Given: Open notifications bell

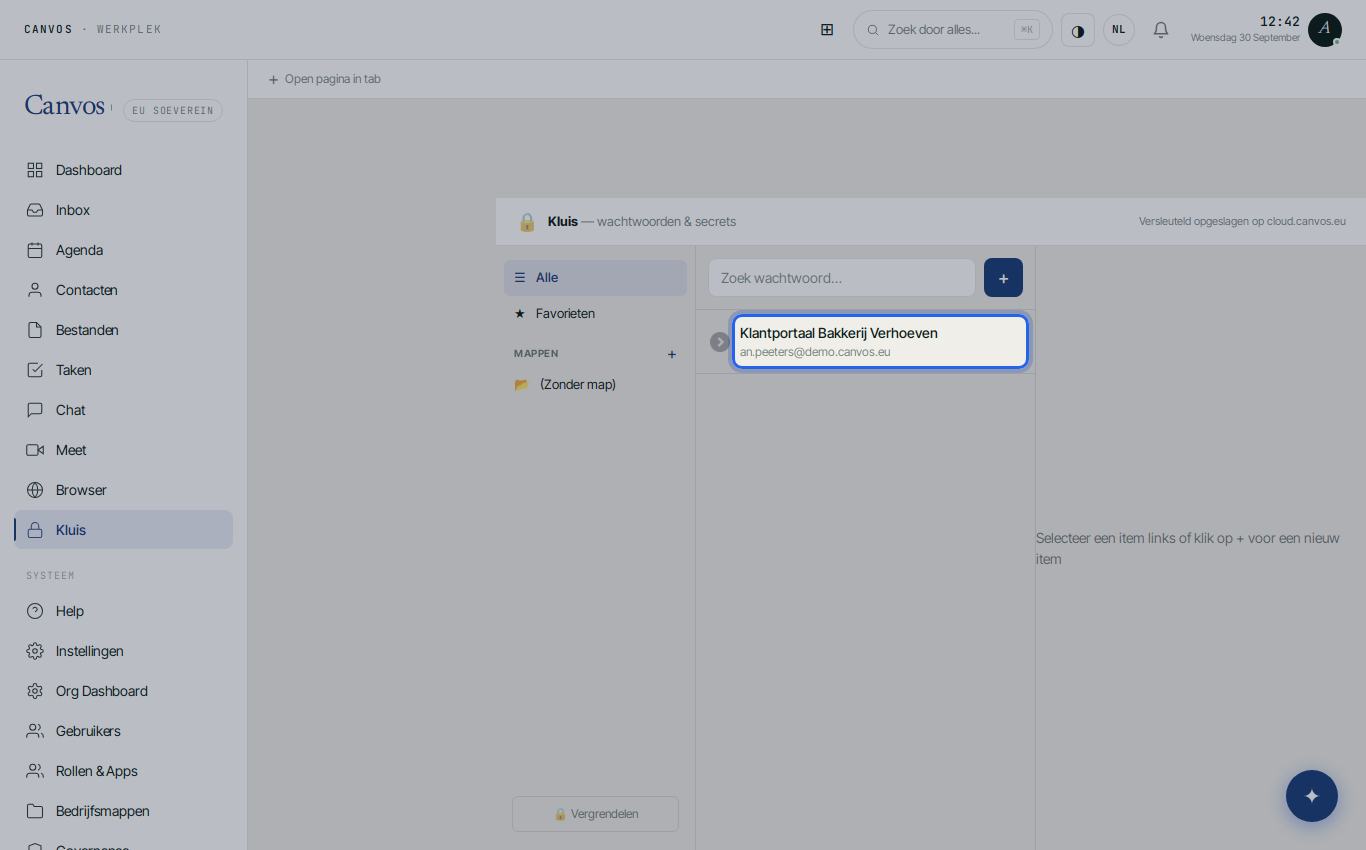Looking at the screenshot, I should [x=1161, y=30].
